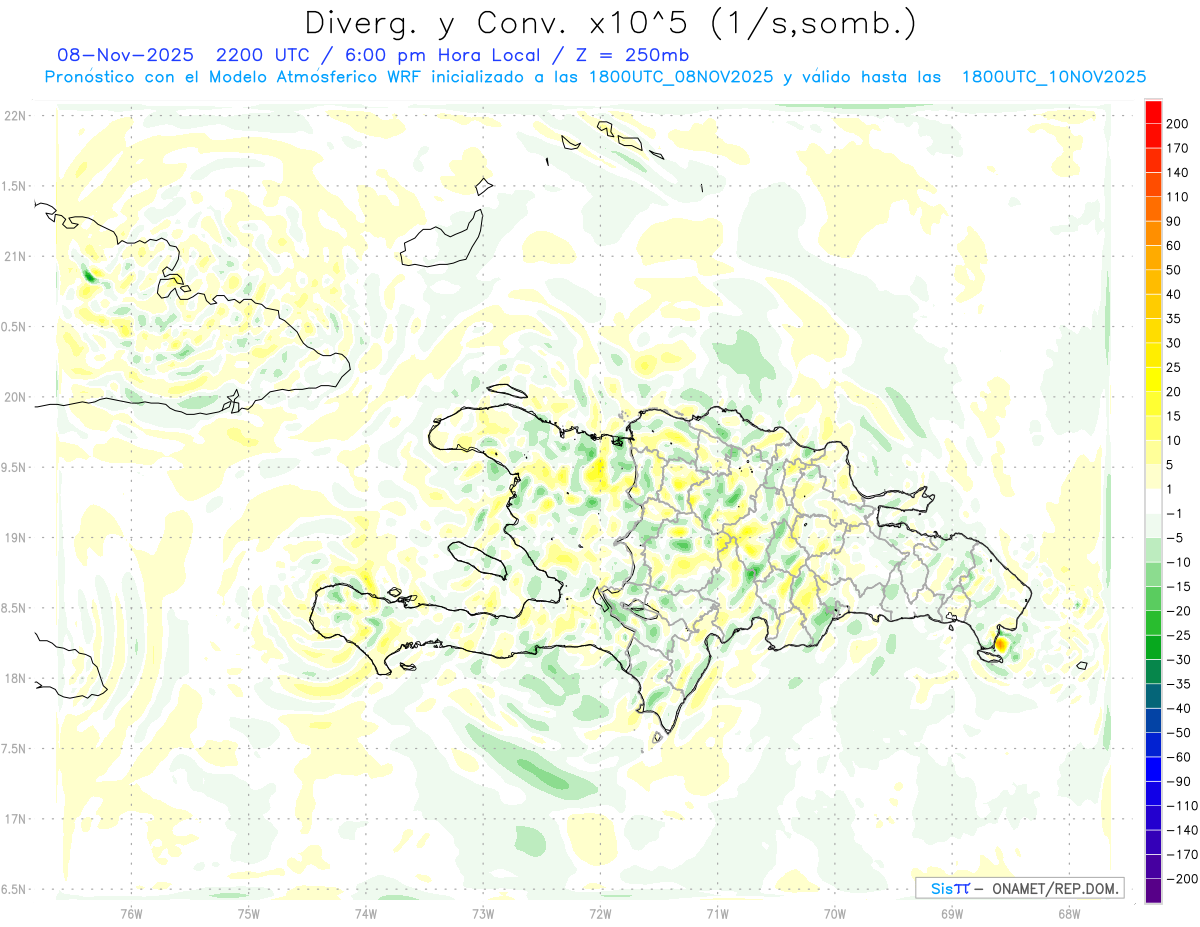Image resolution: width=1200 pixels, height=927 pixels.
Task: Click axis label "6.5N"
Action: 15,889
